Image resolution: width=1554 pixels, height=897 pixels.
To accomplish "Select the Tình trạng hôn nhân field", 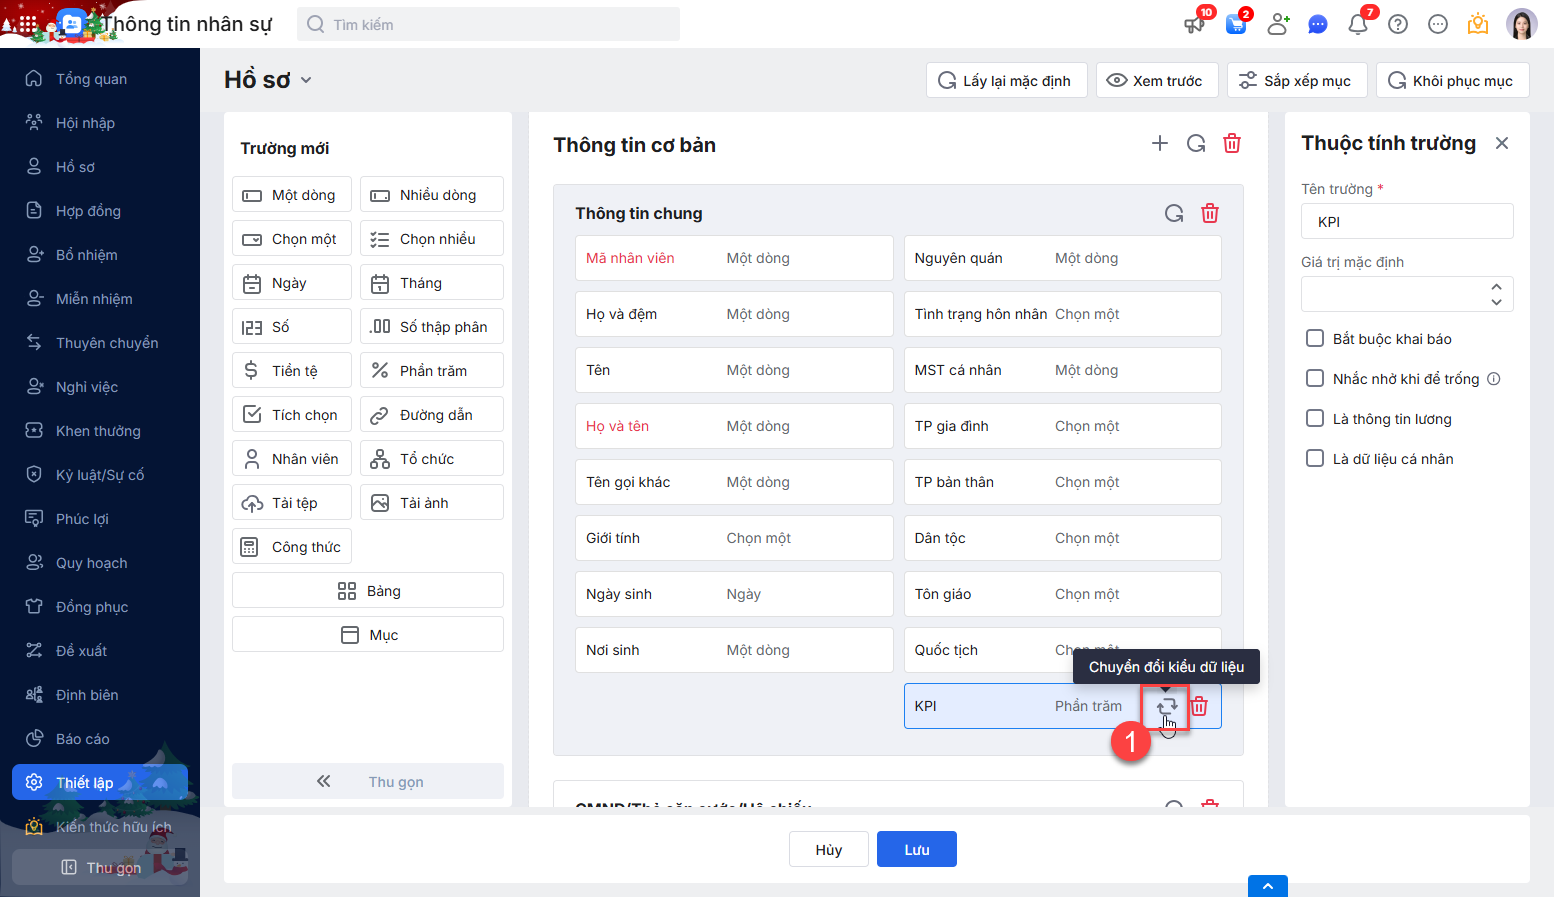I will (x=1063, y=314).
